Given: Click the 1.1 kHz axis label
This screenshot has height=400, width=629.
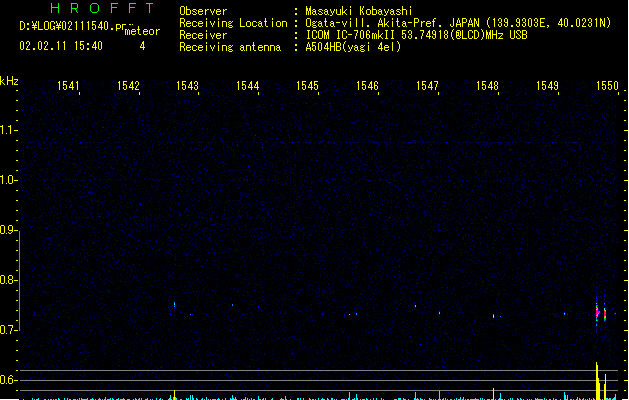Looking at the screenshot, I should point(8,130).
